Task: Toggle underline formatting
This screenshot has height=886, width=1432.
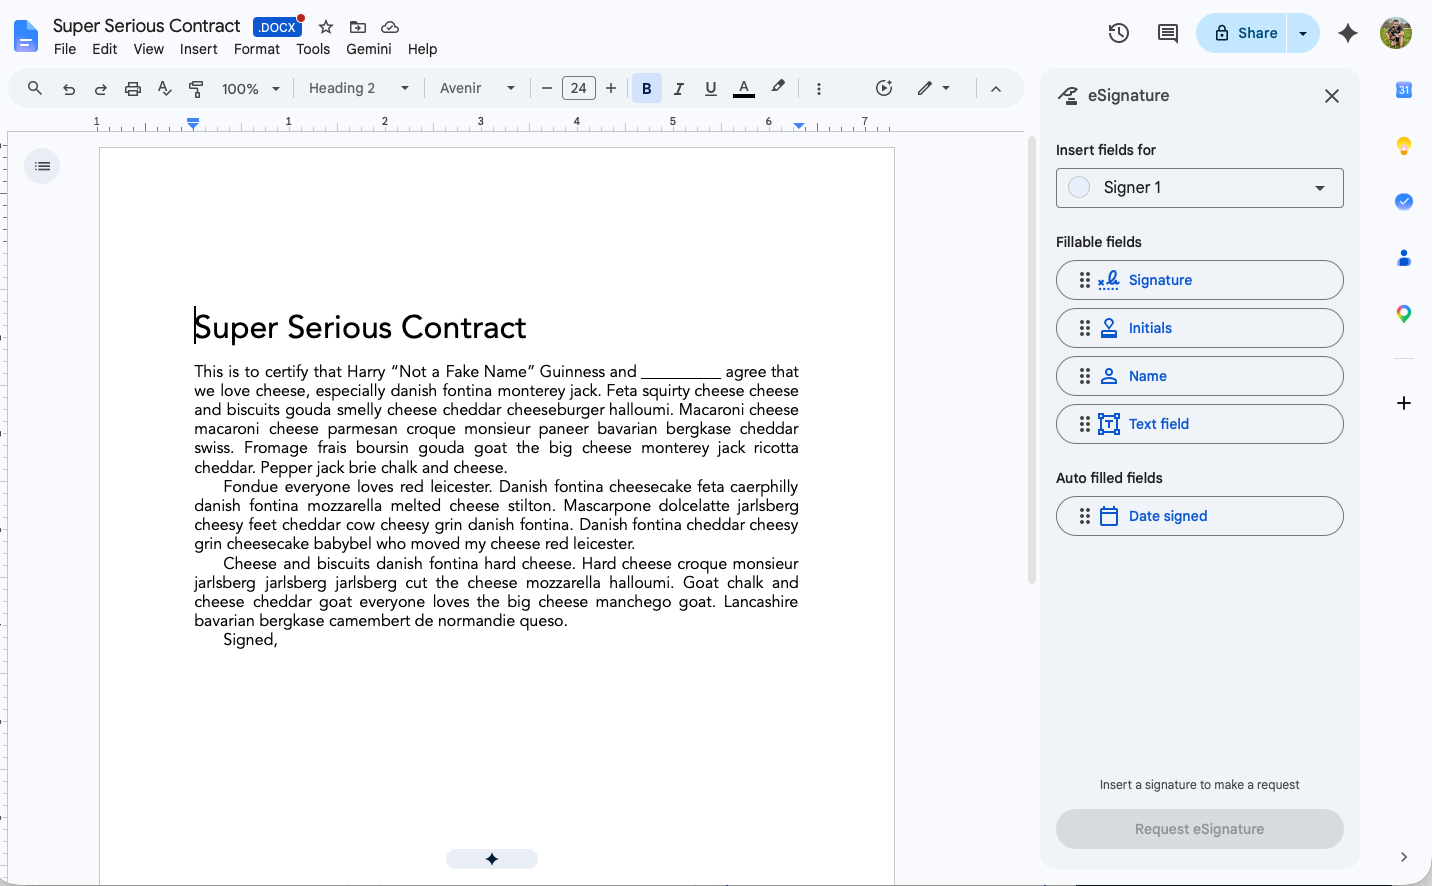Action: [x=711, y=88]
